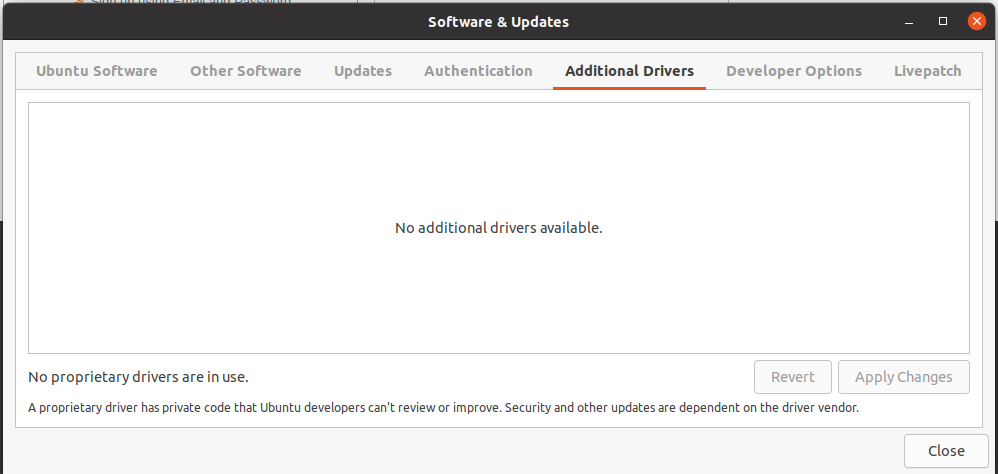Click the Software & Updates title bar text
Image resolution: width=998 pixels, height=474 pixels.
498,22
